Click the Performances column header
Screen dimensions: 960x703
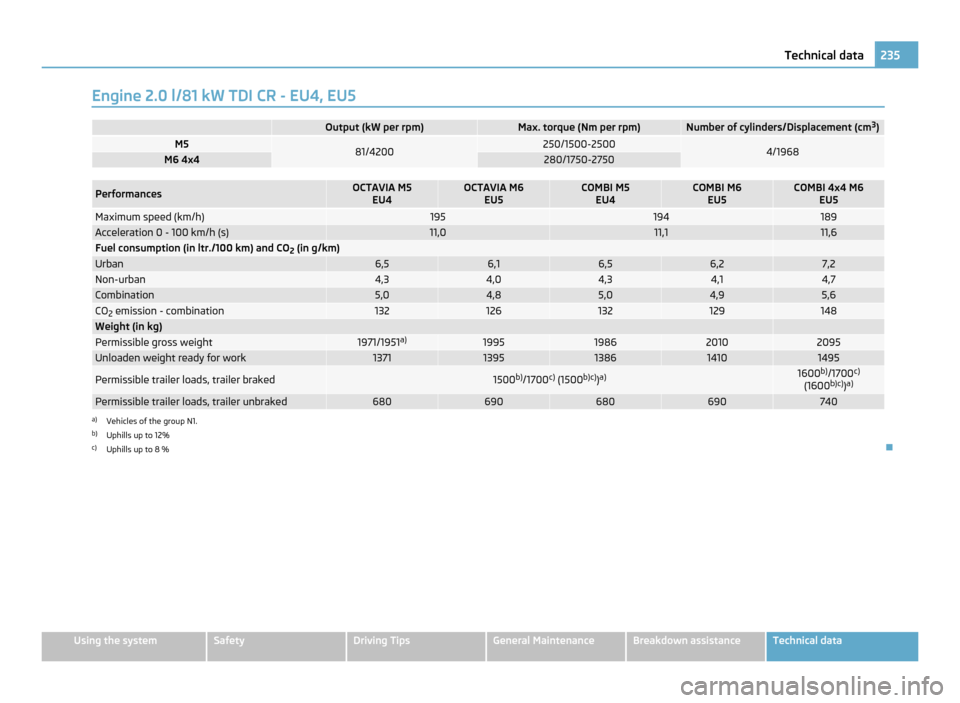coord(129,194)
